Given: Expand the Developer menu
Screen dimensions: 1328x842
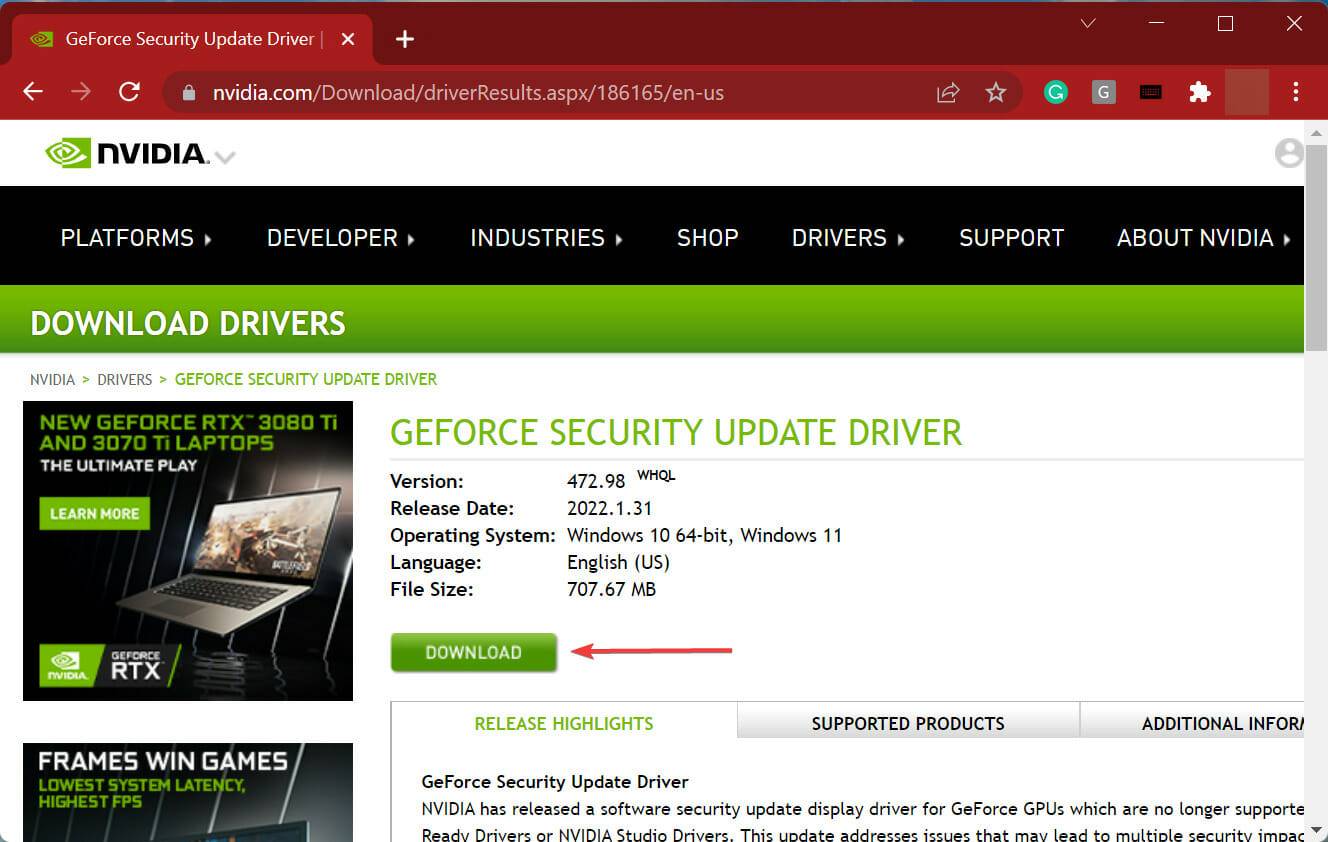Looking at the screenshot, I should pyautogui.click(x=340, y=238).
